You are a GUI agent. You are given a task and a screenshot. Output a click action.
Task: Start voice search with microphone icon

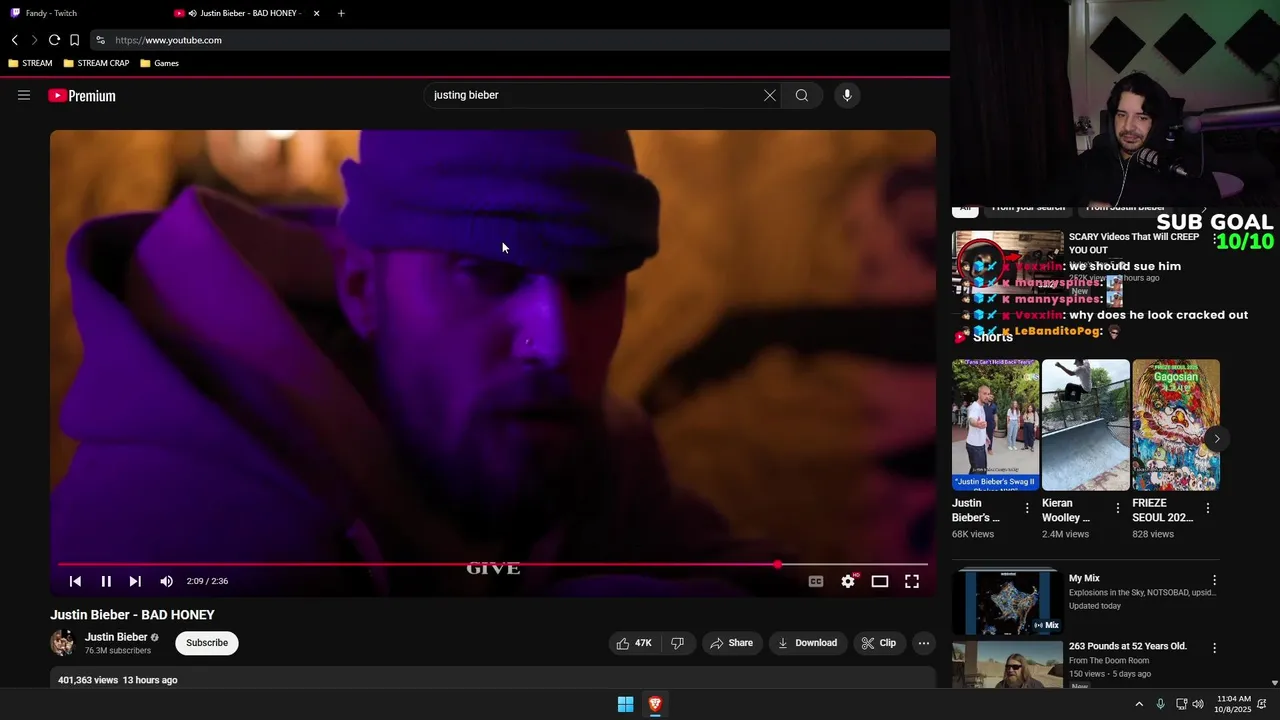click(x=847, y=95)
